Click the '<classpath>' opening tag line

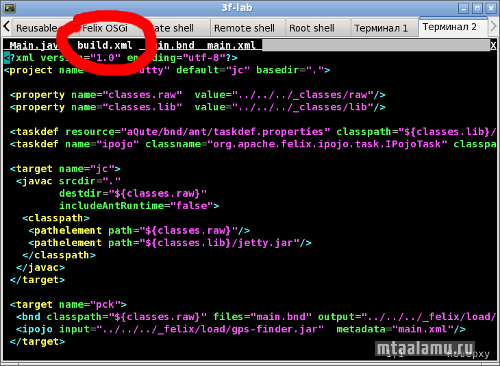[x=56, y=218]
